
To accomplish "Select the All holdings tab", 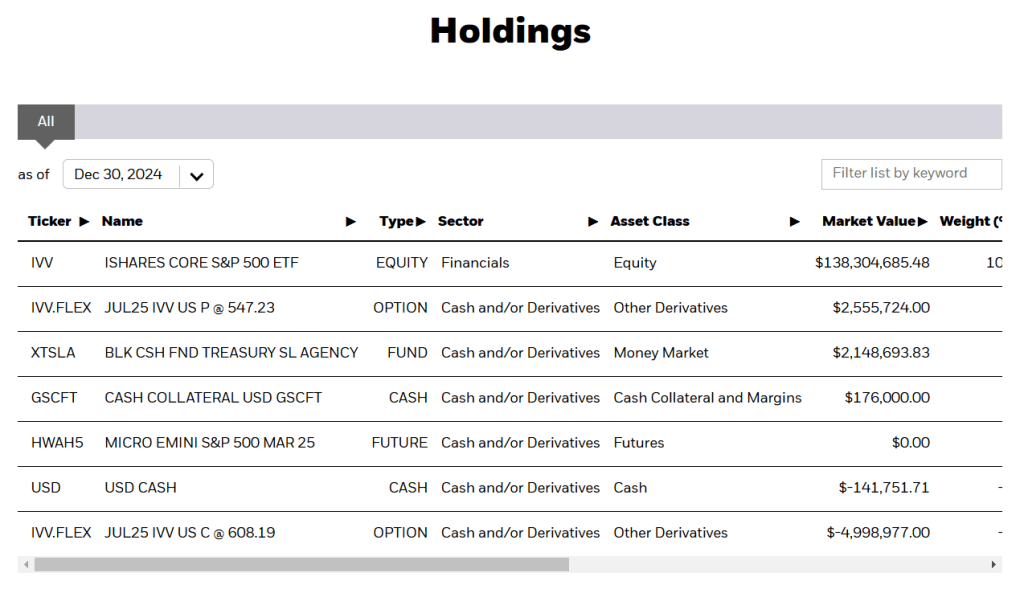I will (46, 122).
